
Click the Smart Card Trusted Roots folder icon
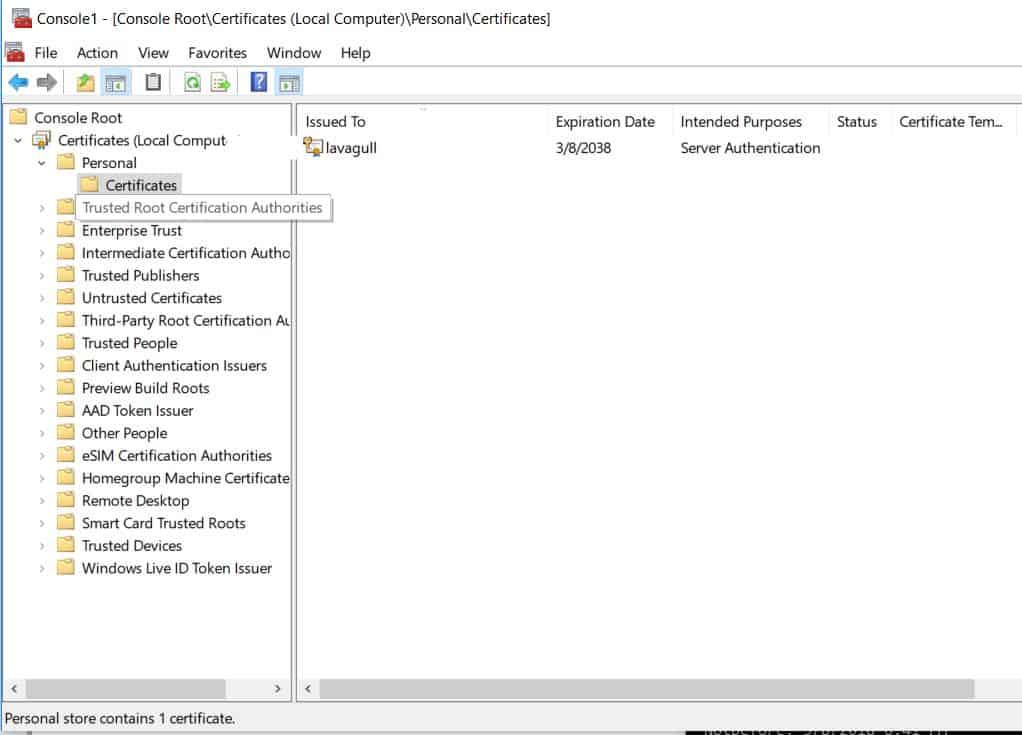tap(65, 522)
